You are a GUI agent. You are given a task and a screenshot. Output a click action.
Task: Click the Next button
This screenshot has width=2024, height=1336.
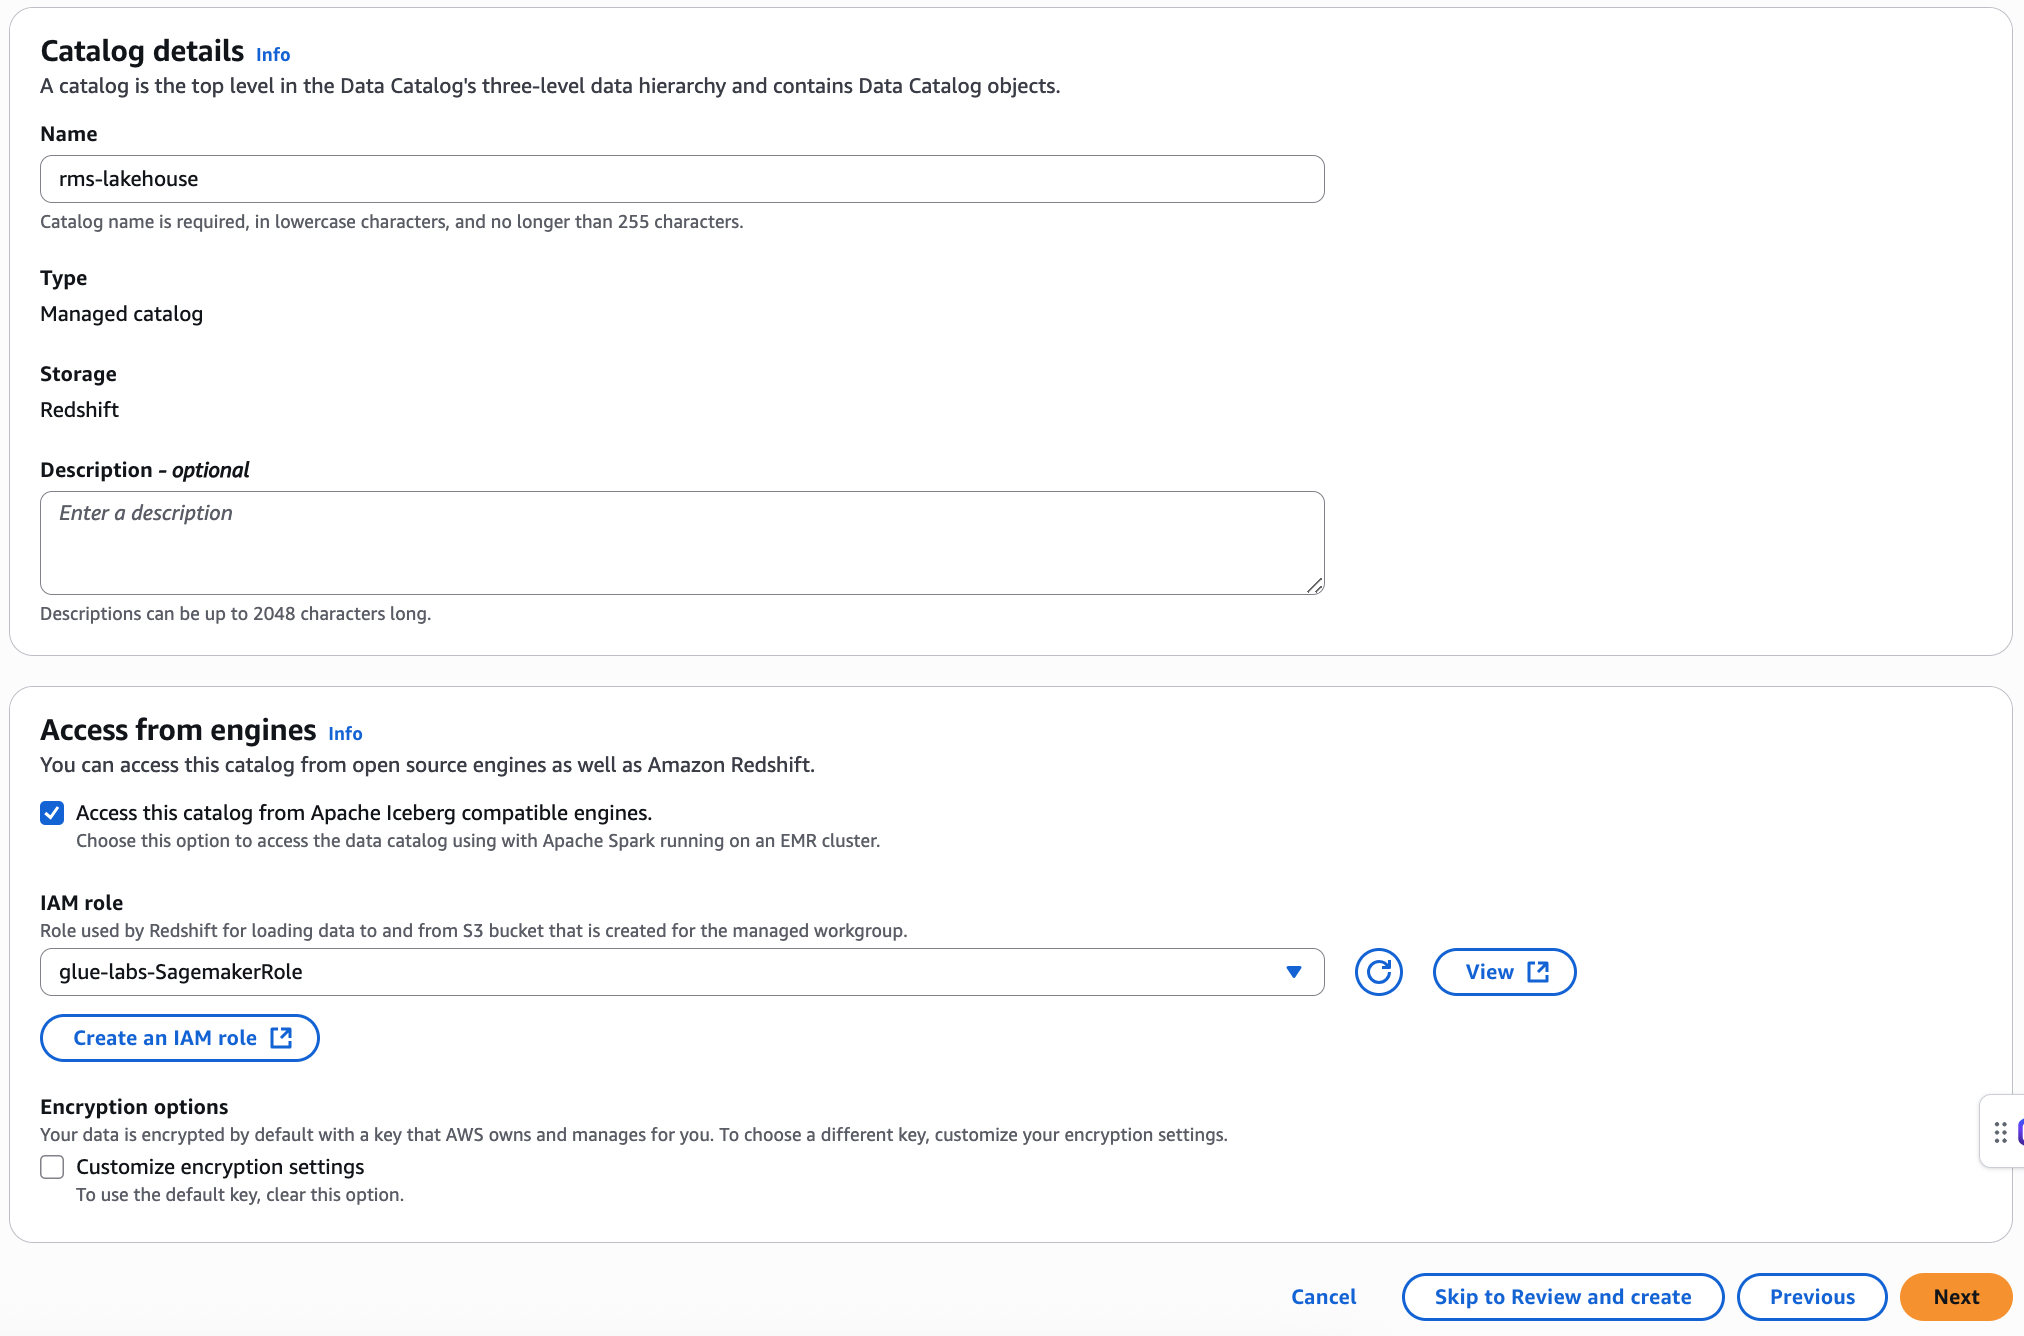1955,1297
